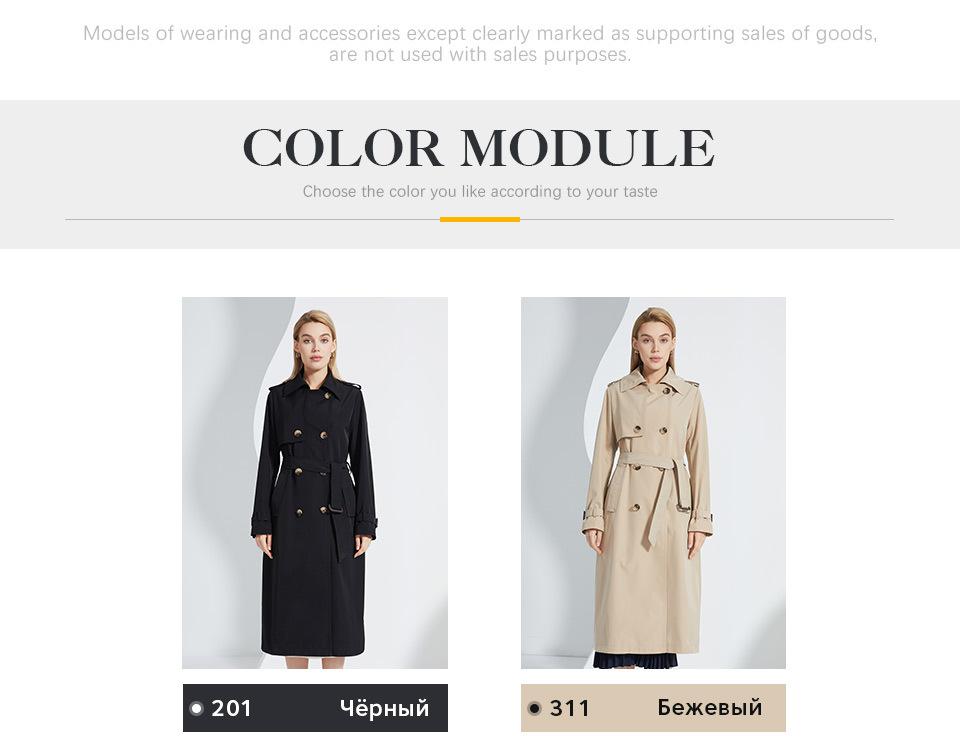Click the 201 color code

232,709
